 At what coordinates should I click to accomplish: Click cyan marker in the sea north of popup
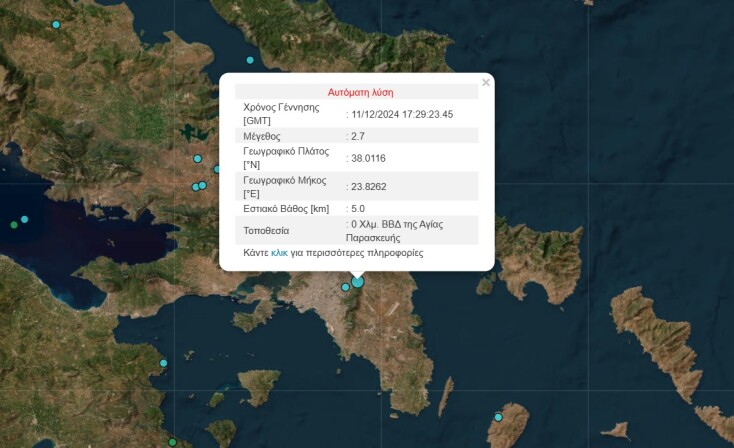(x=250, y=60)
